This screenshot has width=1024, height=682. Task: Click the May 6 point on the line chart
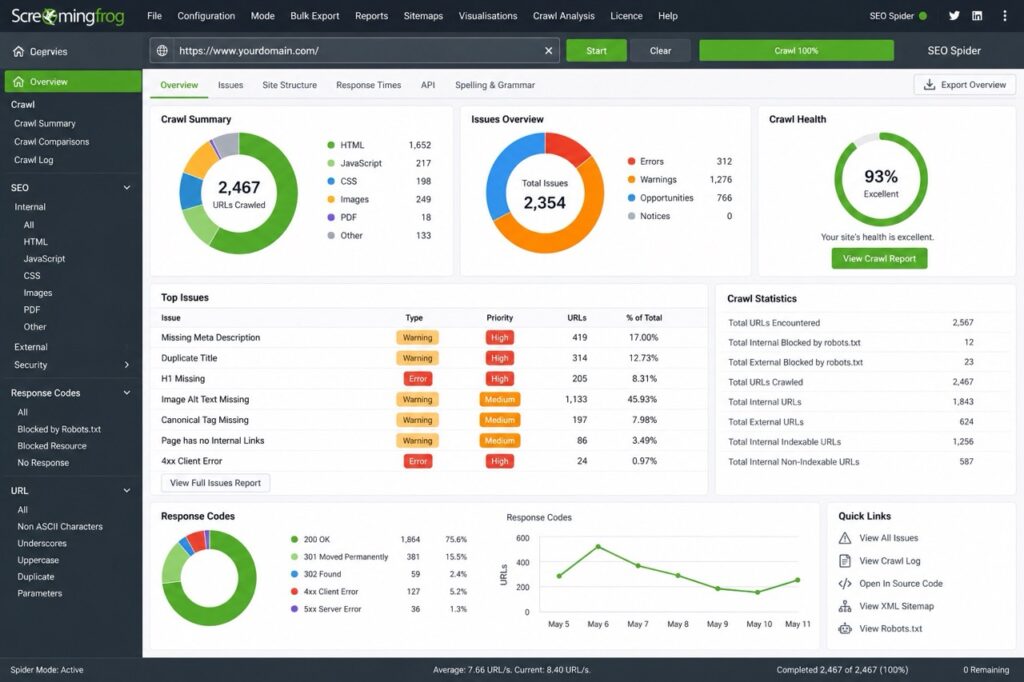tap(598, 547)
